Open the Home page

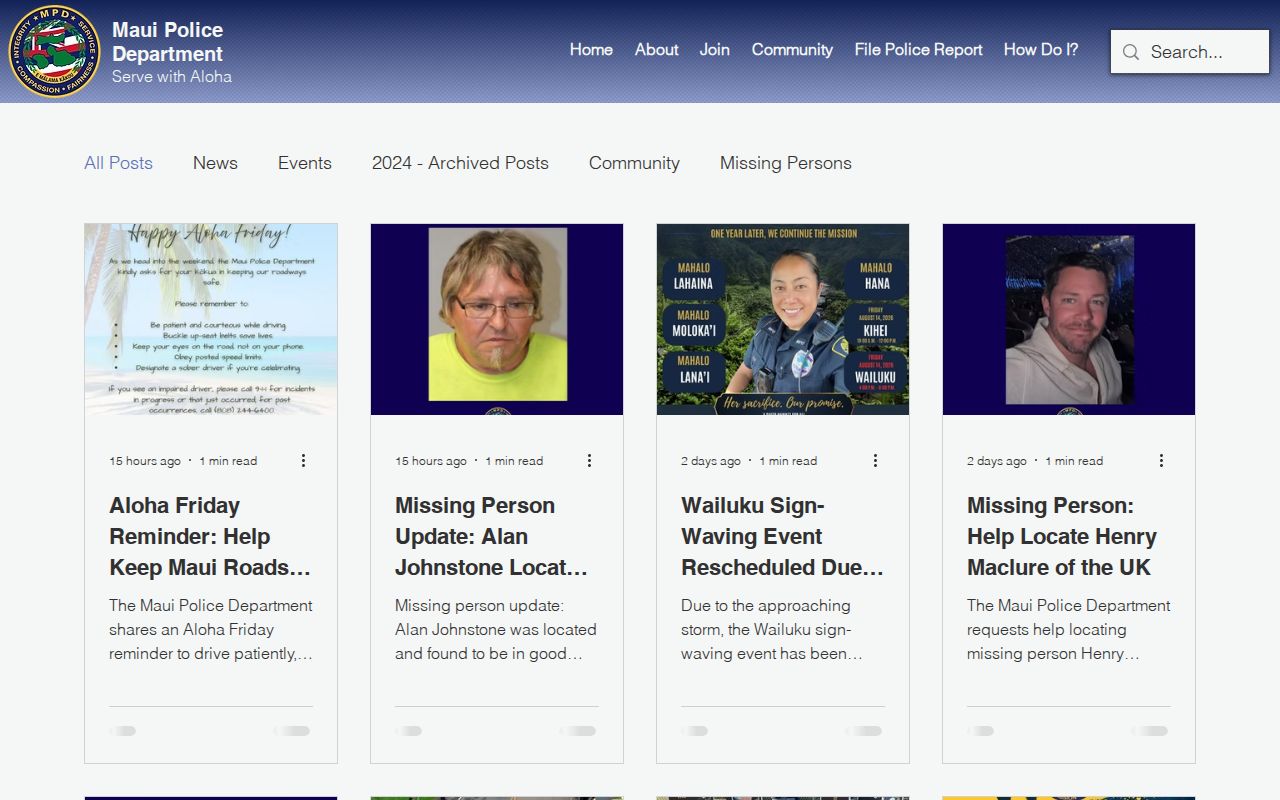point(591,49)
